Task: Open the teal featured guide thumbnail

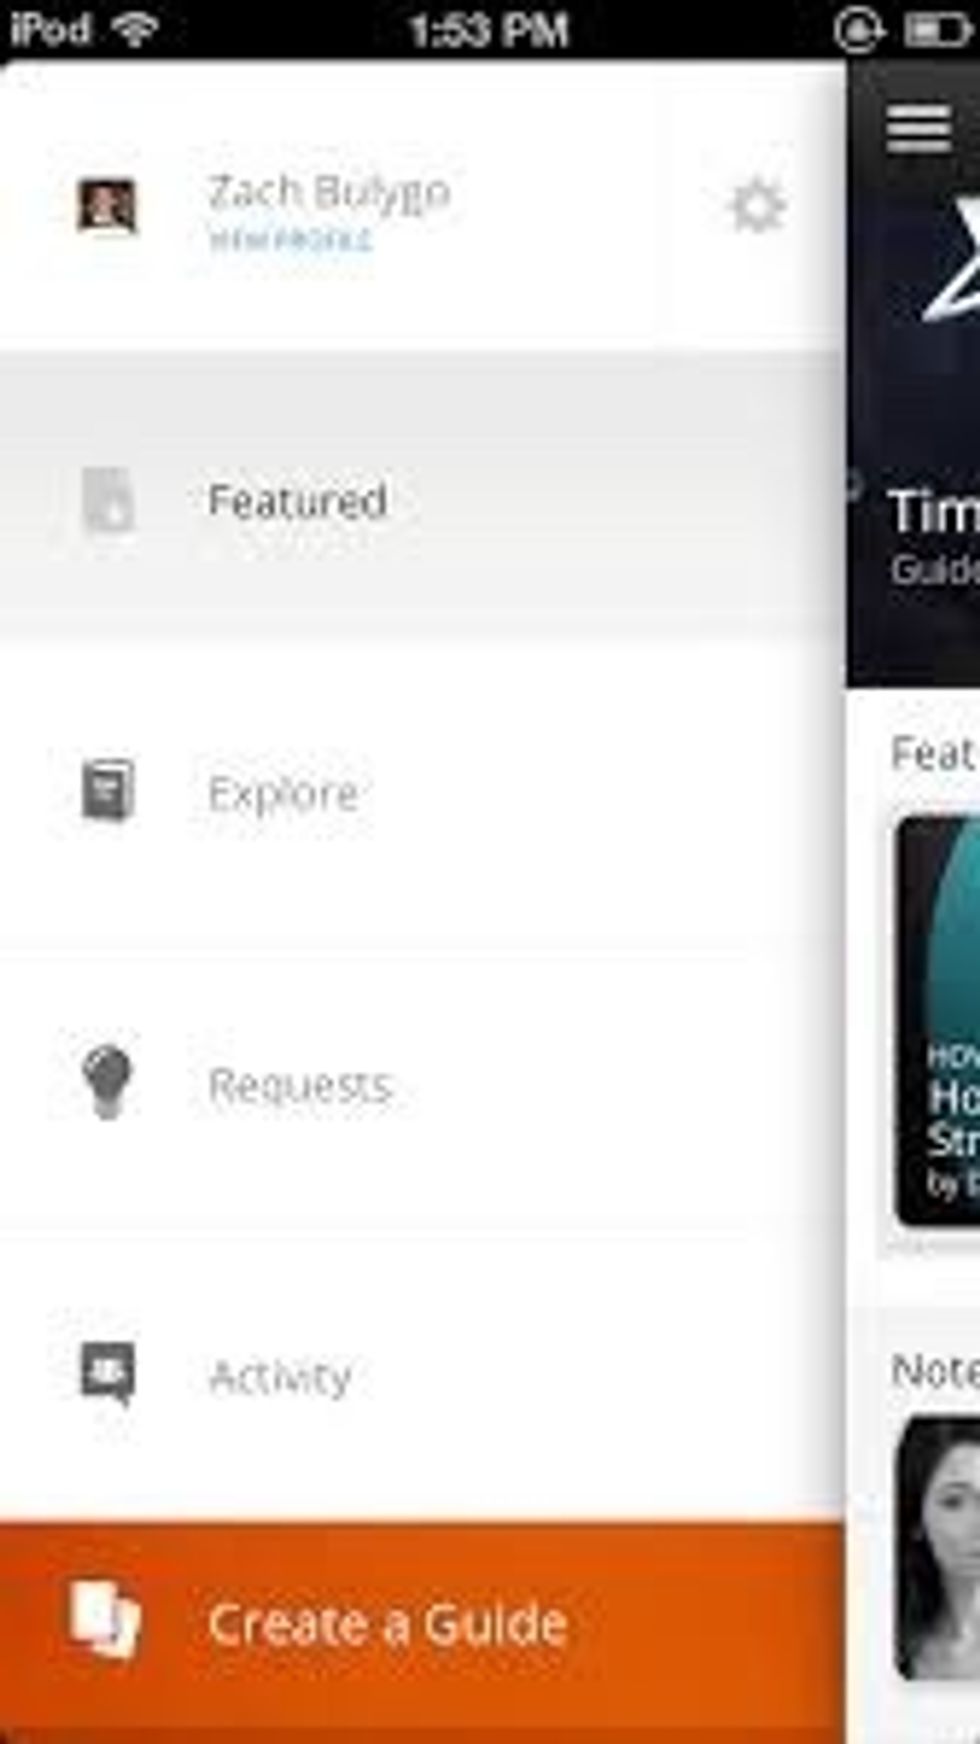Action: (x=938, y=1022)
